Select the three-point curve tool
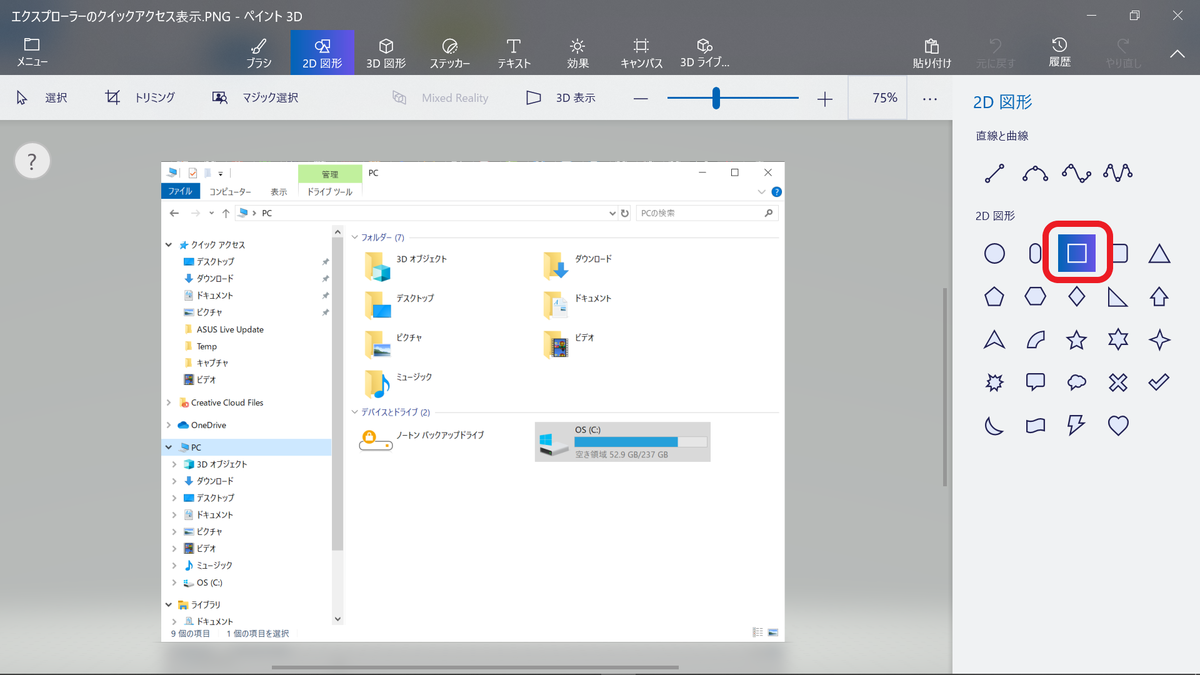Viewport: 1200px width, 675px height. [1076, 173]
